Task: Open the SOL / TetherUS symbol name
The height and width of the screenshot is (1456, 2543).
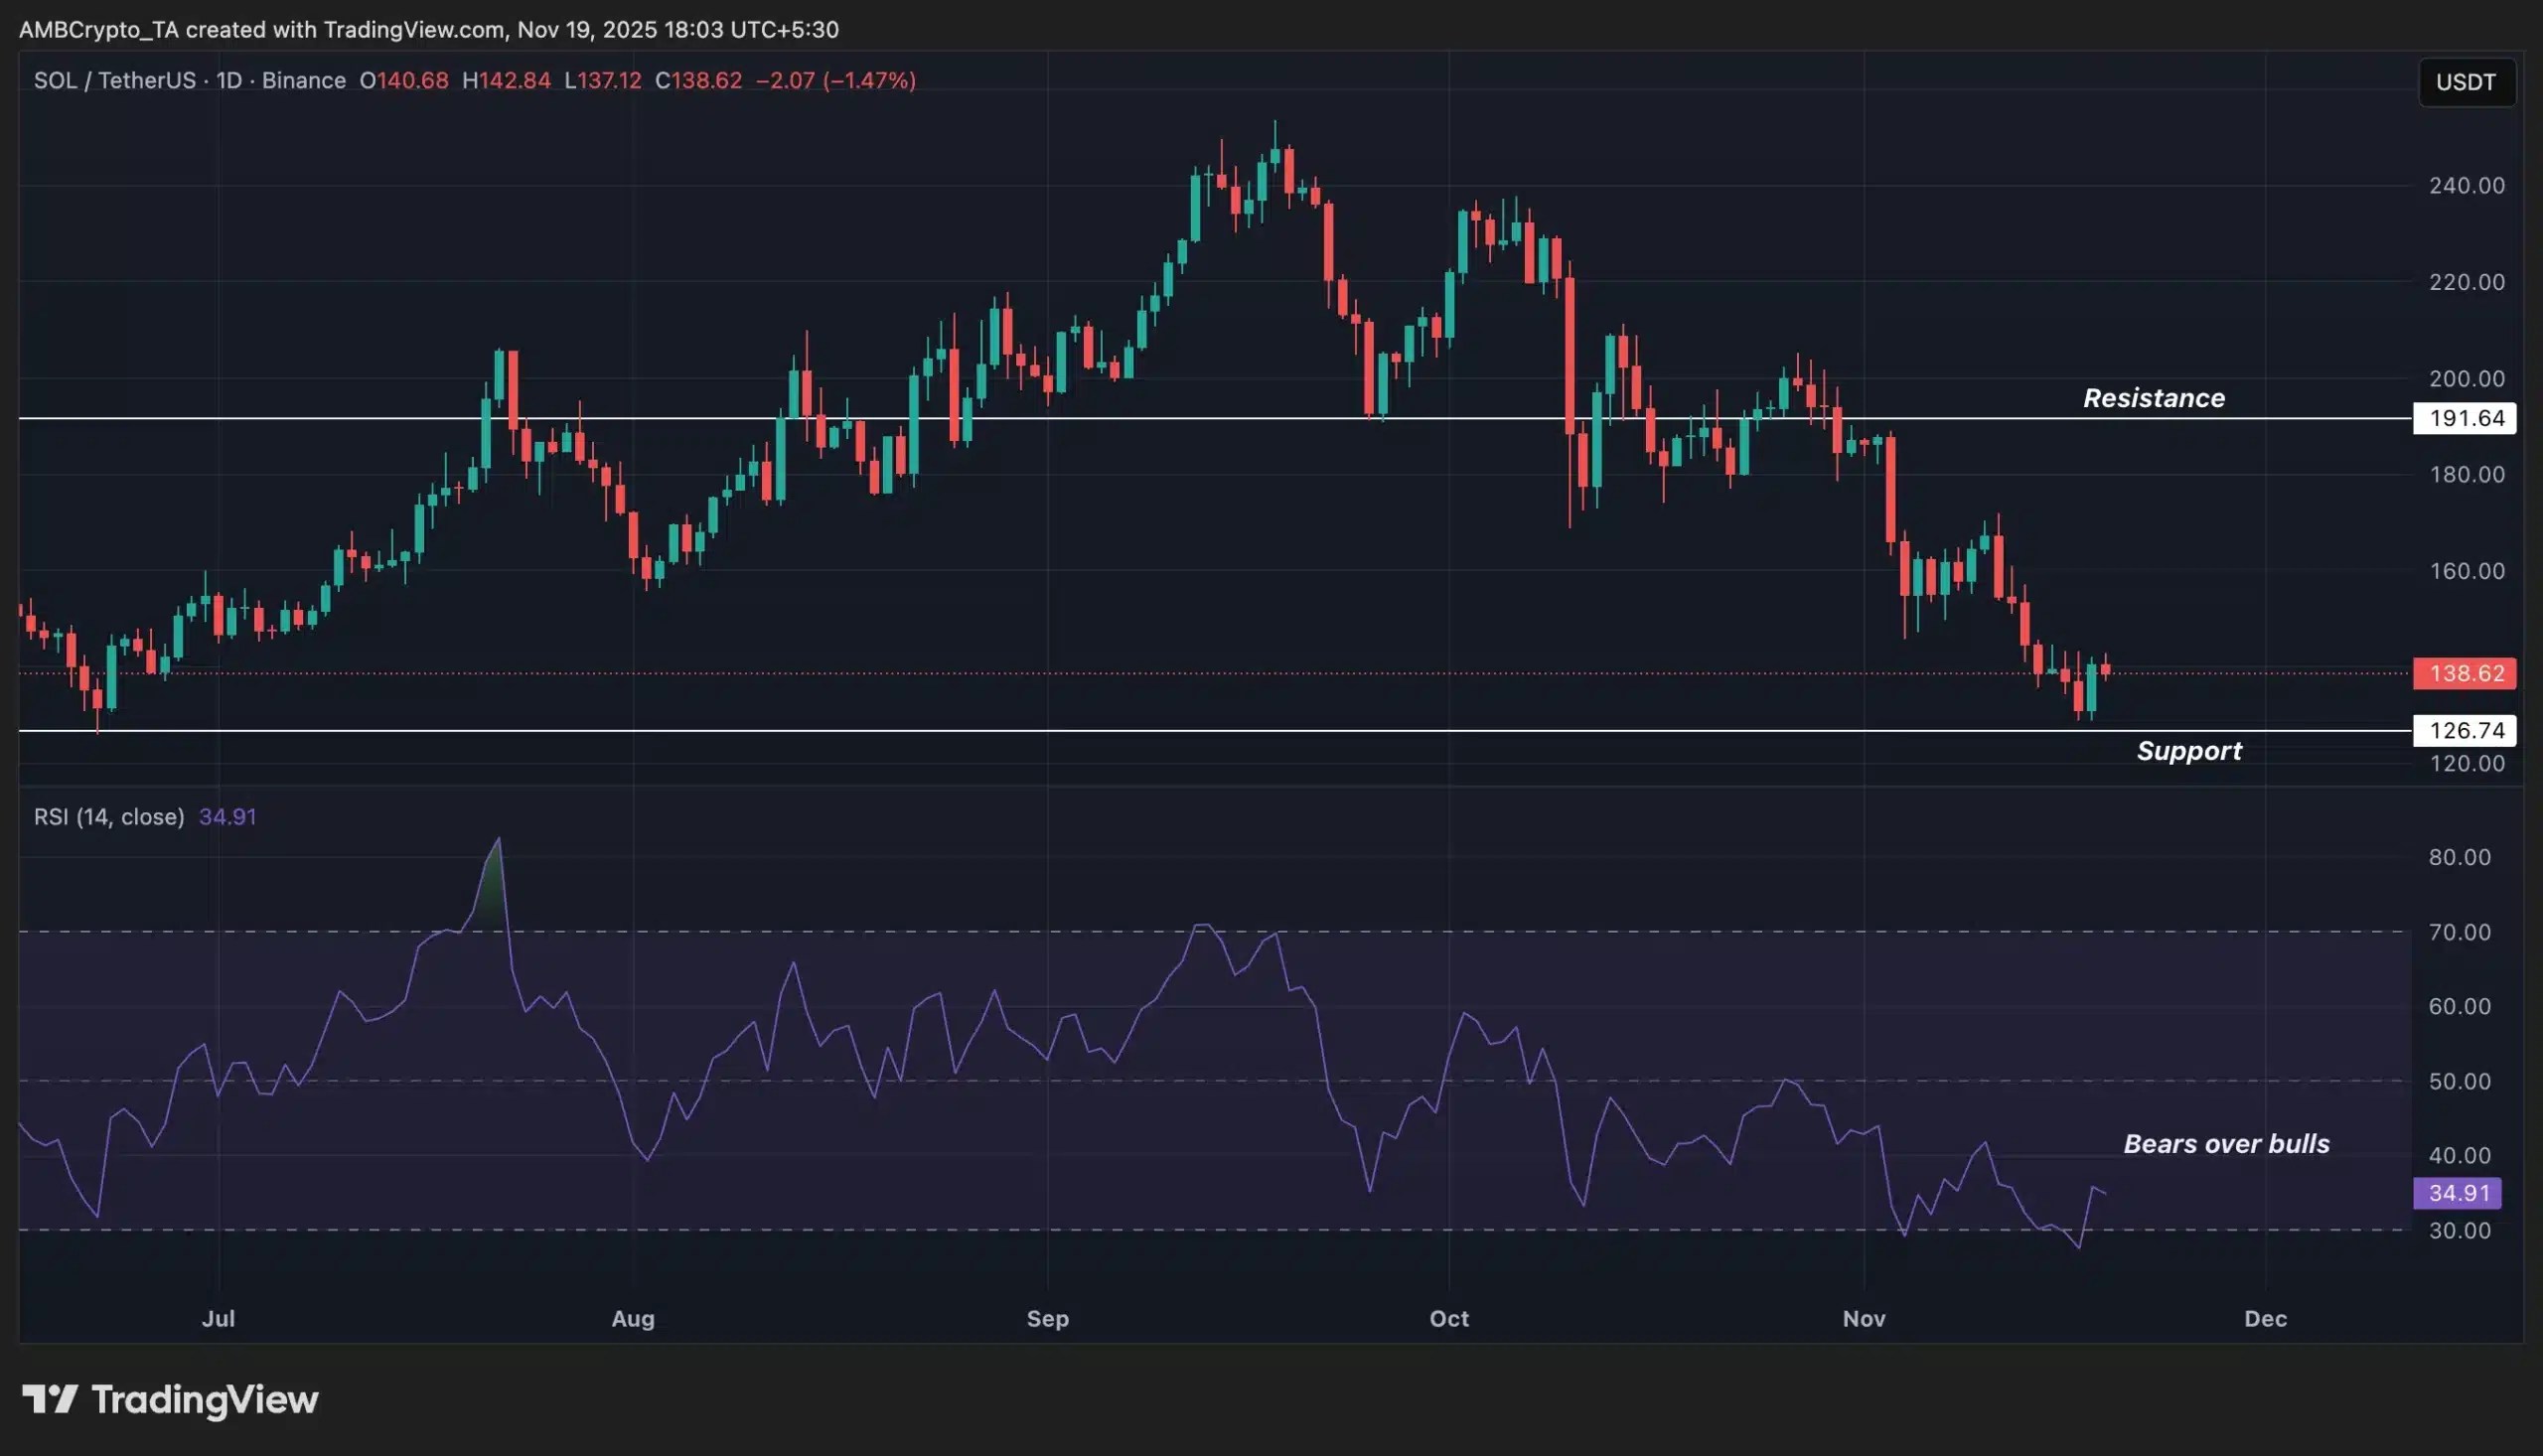Action: (115, 81)
